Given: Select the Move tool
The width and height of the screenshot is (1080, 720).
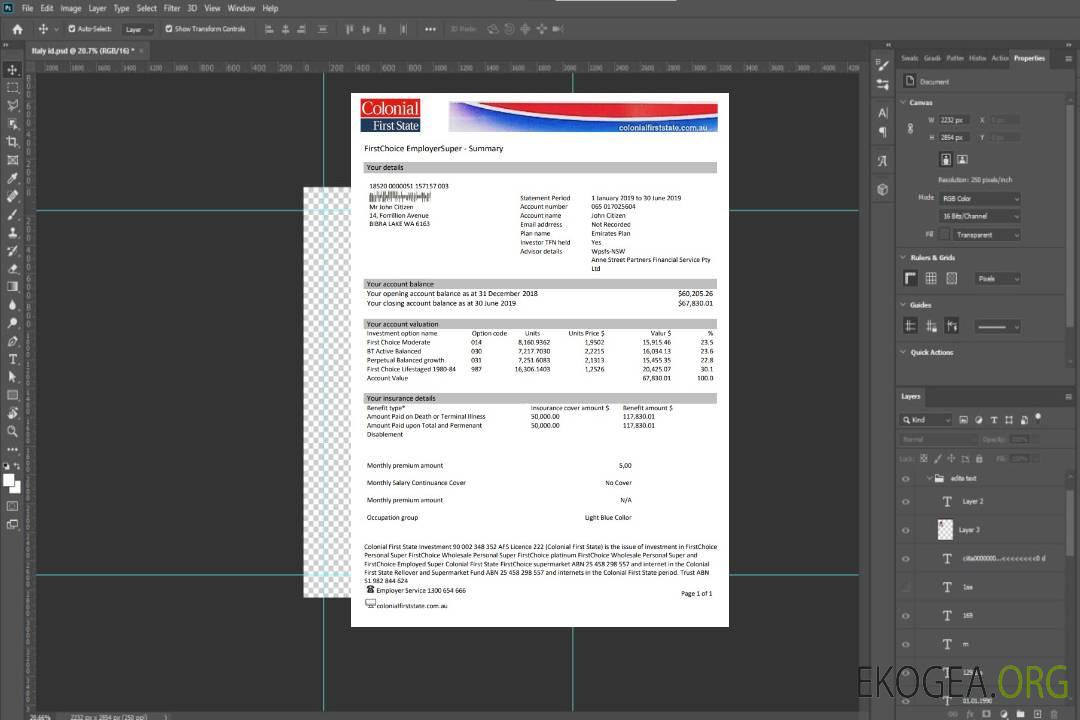Looking at the screenshot, I should point(13,70).
